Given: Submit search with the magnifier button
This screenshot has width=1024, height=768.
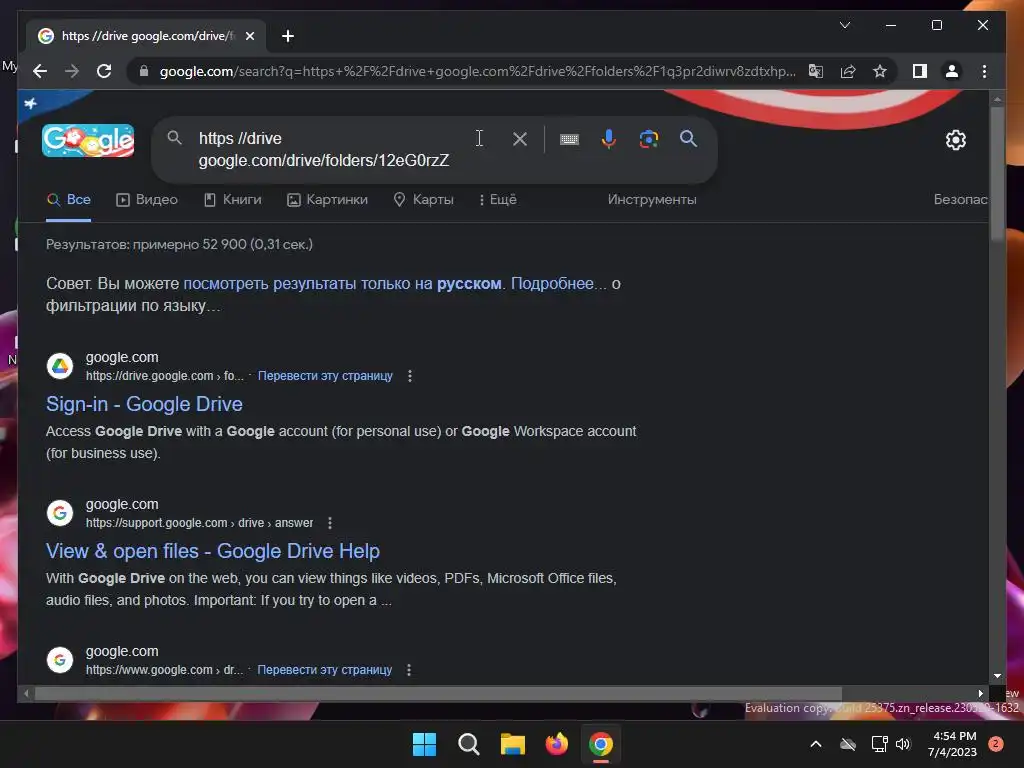Looking at the screenshot, I should [688, 138].
